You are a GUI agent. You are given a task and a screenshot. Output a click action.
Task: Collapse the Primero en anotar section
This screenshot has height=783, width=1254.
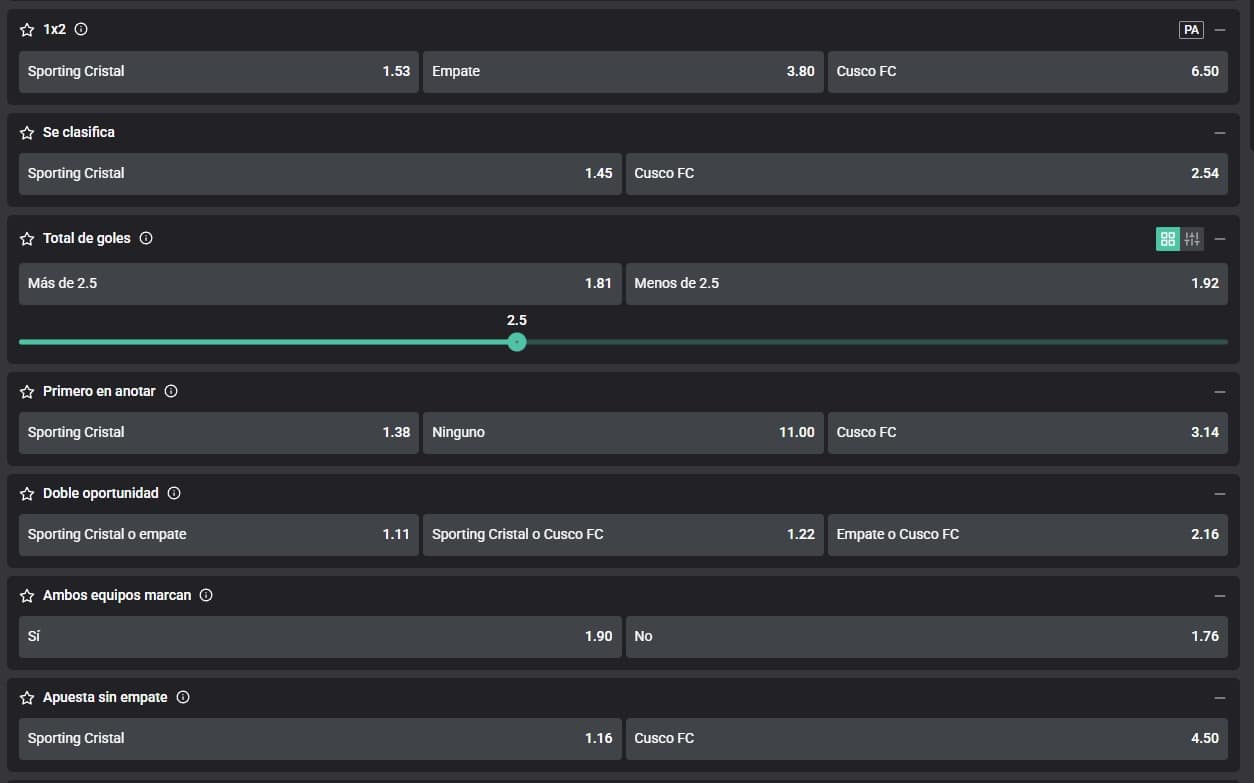(1219, 392)
